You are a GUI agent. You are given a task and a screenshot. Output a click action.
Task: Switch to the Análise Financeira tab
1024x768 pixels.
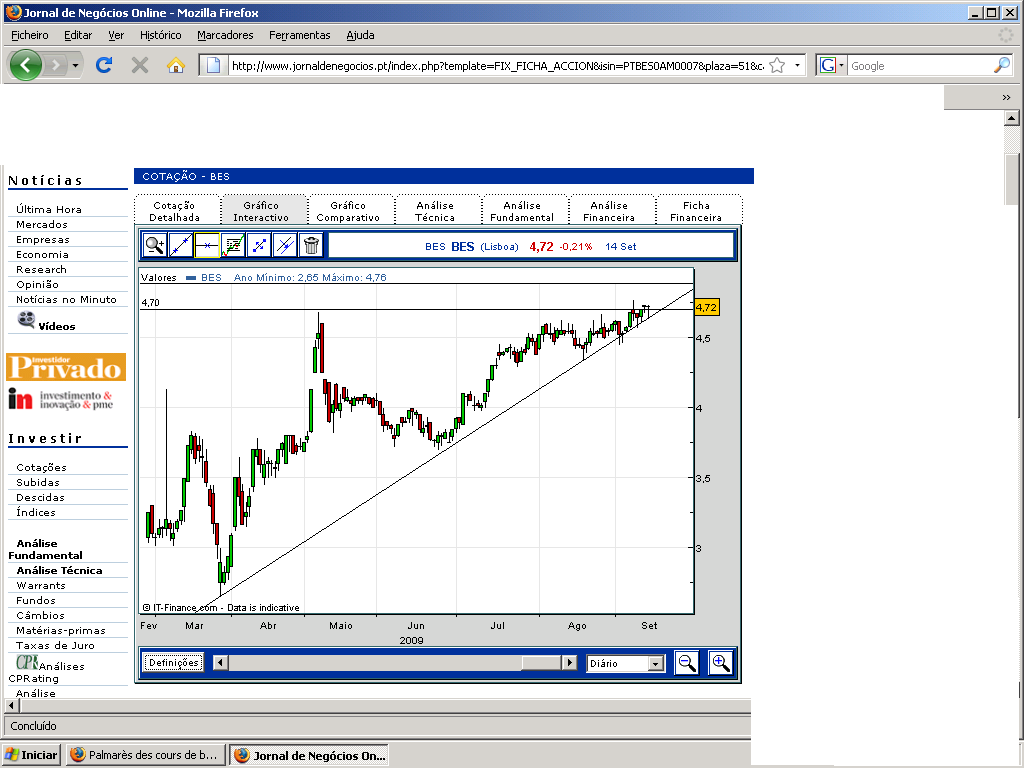609,212
